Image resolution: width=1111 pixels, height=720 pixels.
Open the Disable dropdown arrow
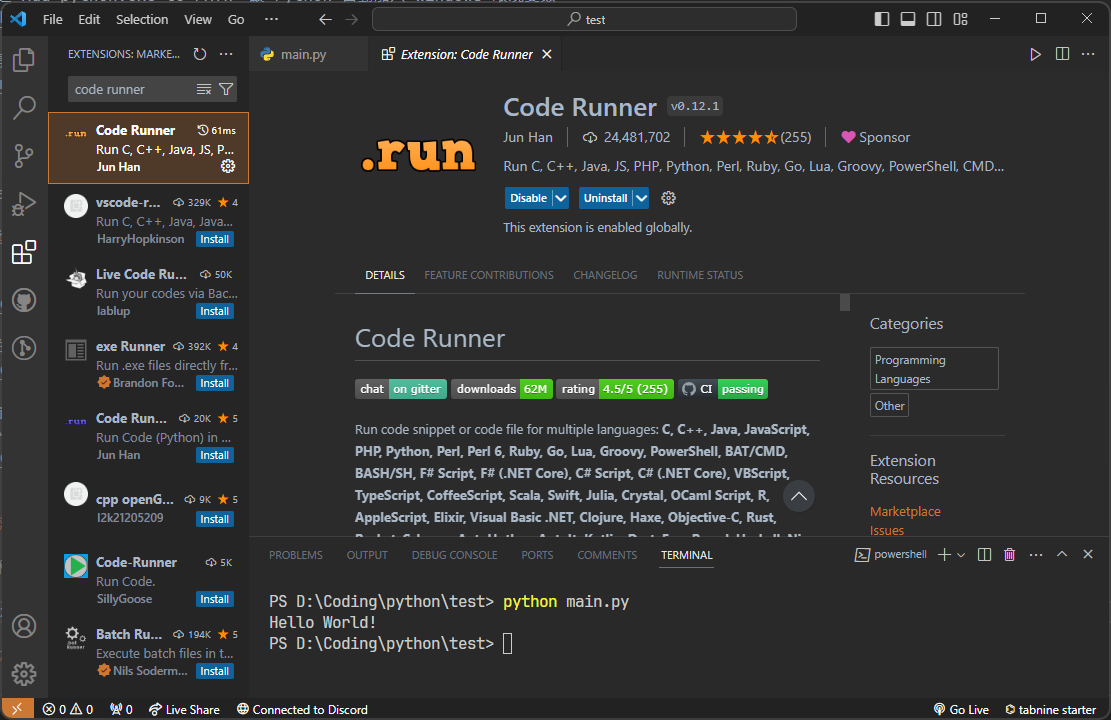point(560,198)
